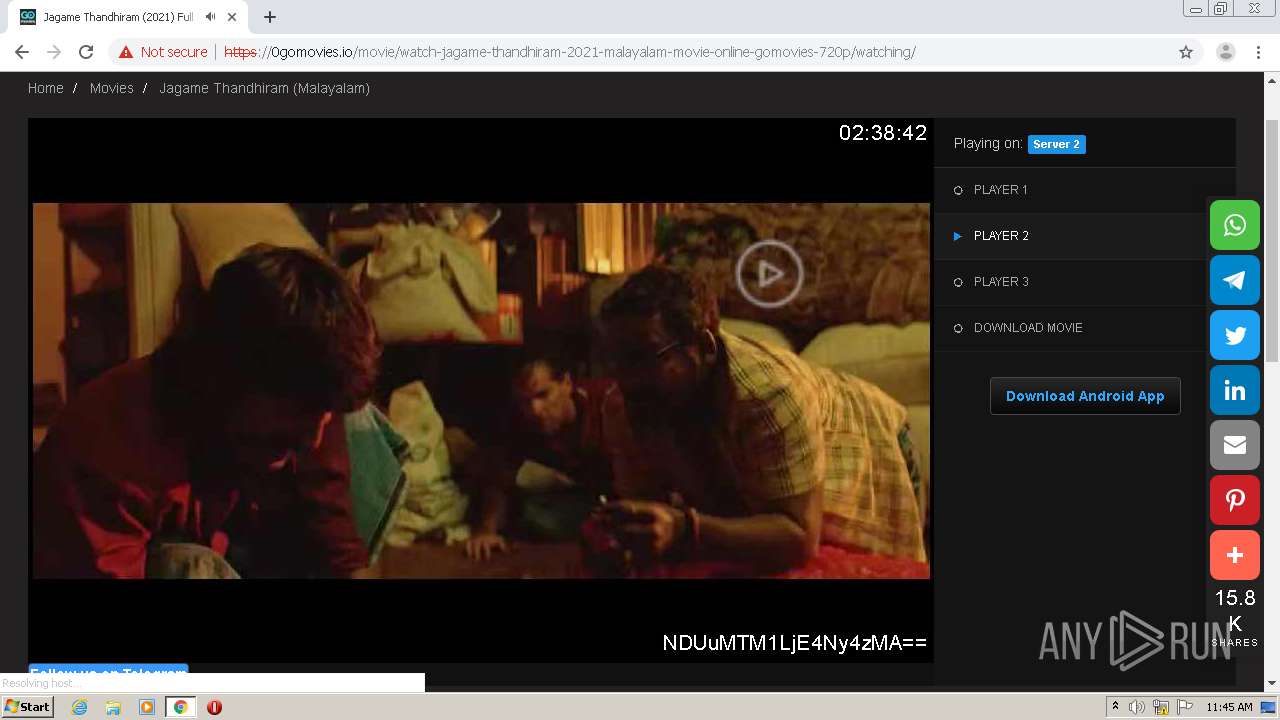Click the system tray volume icon
Image resolution: width=1280 pixels, height=720 pixels.
point(1137,707)
